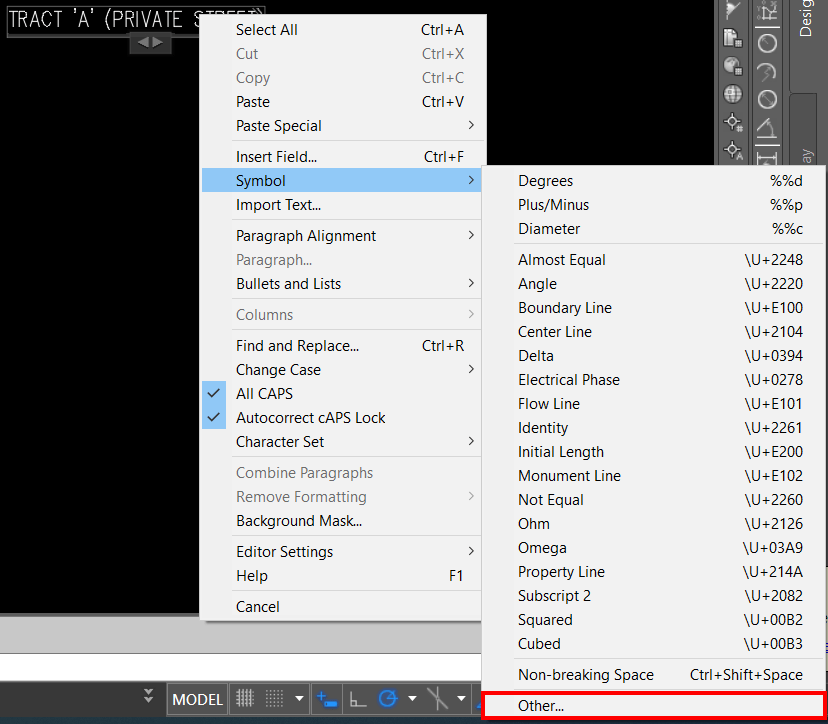Click the crosshair point with hash icon
Viewport: 828px width, 724px height.
click(x=732, y=123)
